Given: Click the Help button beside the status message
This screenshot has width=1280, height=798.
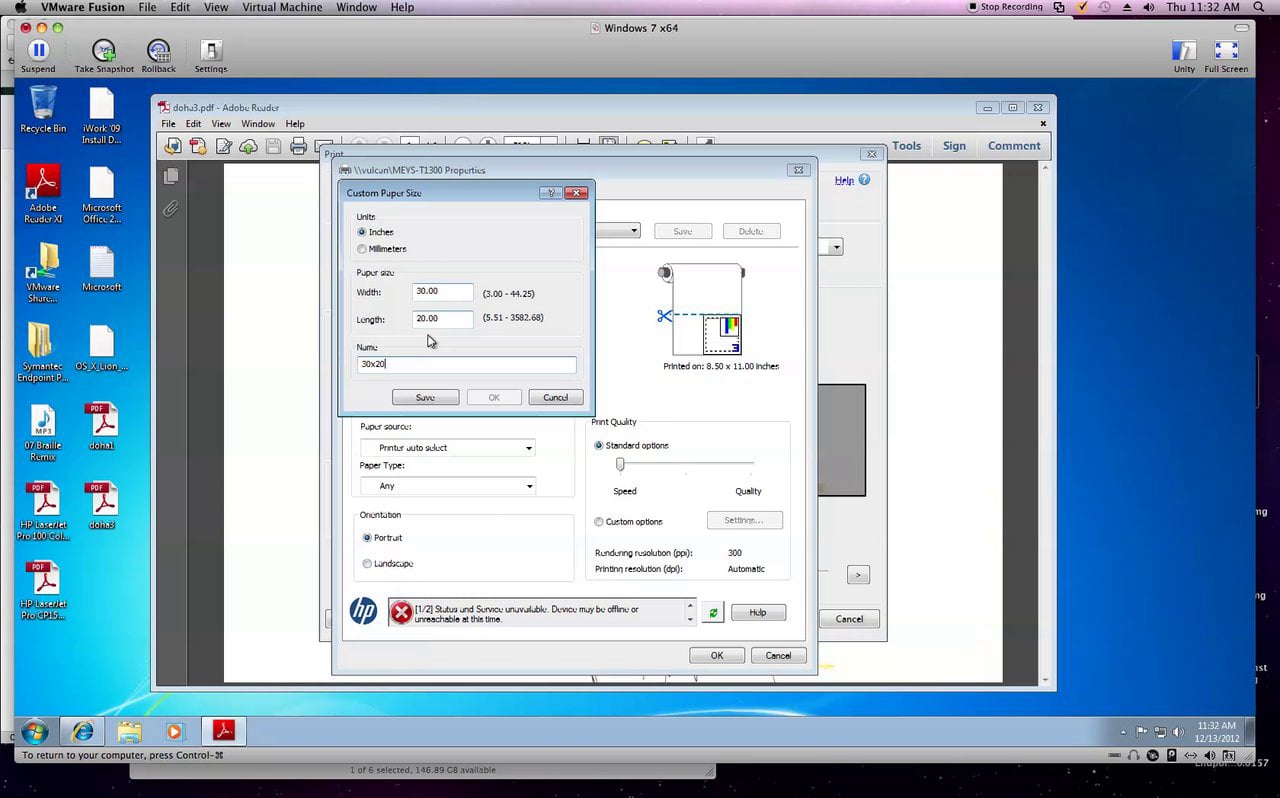Looking at the screenshot, I should [758, 612].
